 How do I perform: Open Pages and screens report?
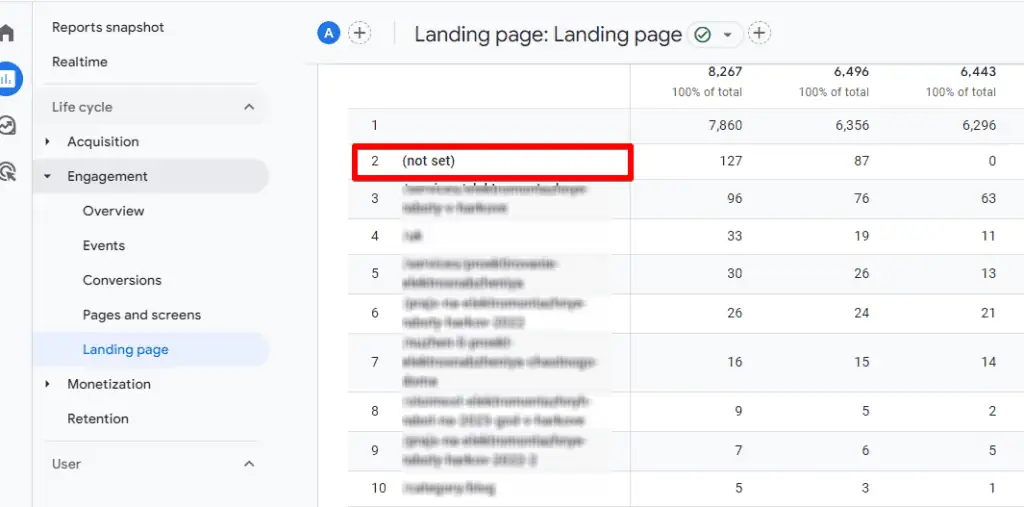(x=142, y=315)
